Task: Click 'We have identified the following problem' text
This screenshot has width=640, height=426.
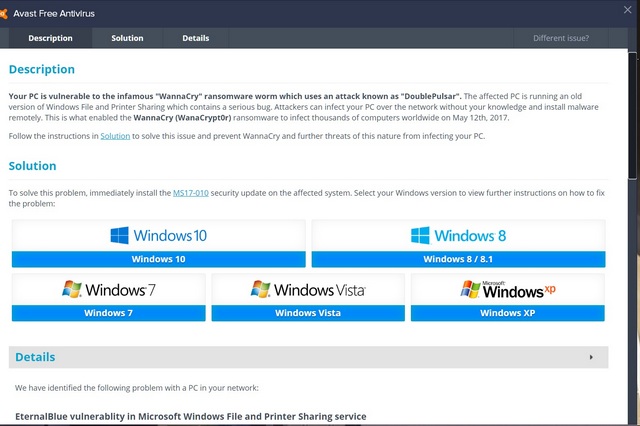Action: click(x=137, y=388)
